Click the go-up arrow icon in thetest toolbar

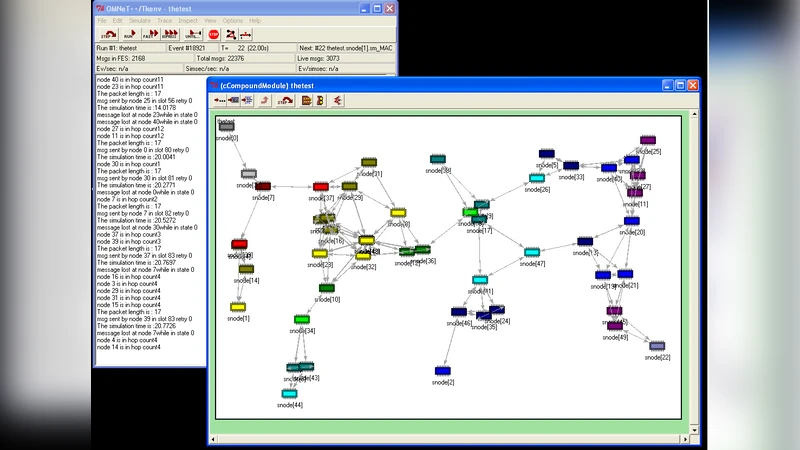264,101
